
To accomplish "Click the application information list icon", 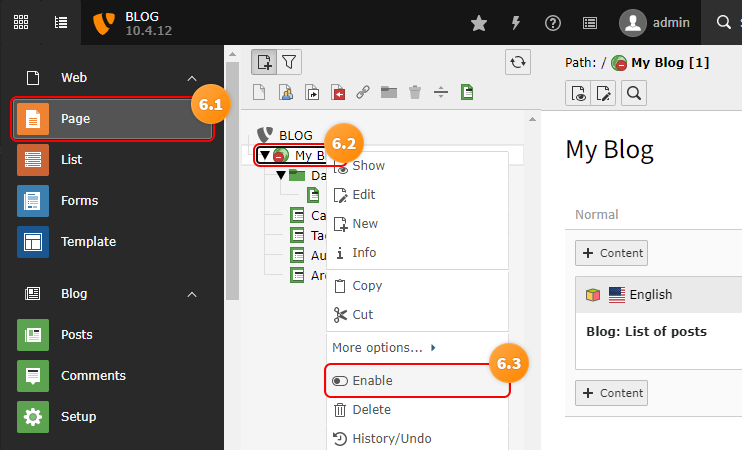I will pos(590,23).
